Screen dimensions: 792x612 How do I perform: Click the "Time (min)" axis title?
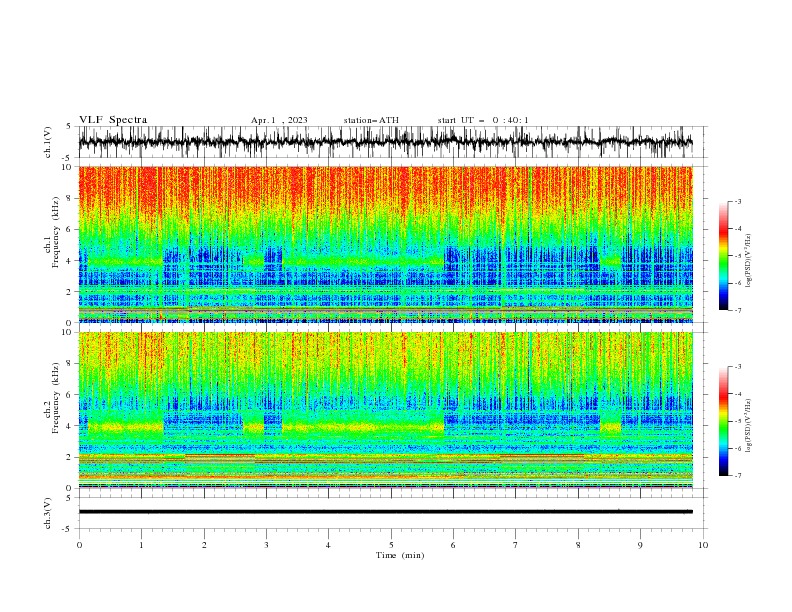400,555
